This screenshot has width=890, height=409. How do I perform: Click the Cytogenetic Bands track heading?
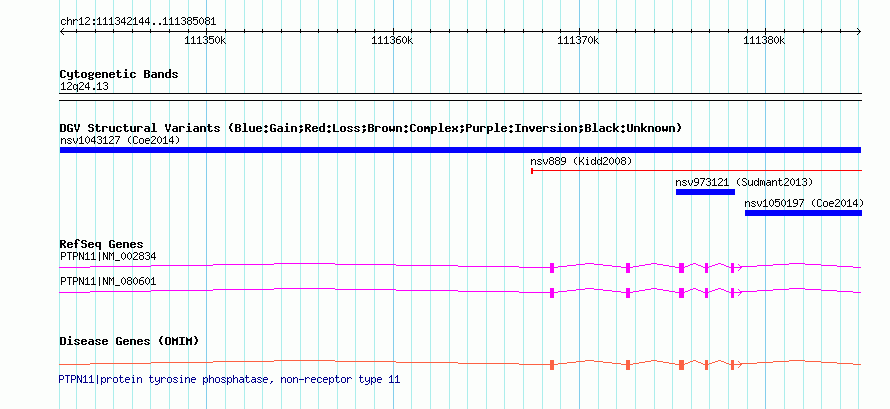click(x=119, y=74)
